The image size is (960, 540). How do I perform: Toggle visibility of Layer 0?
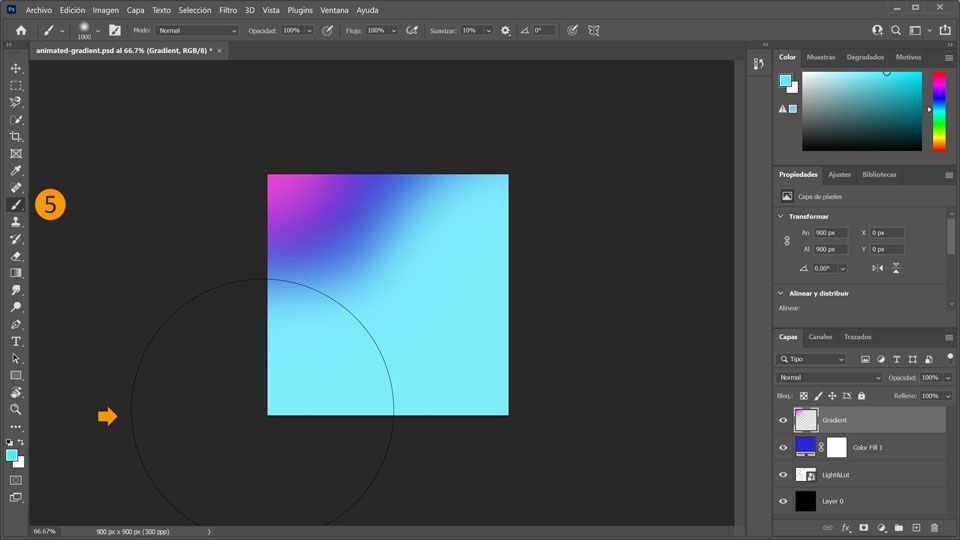point(783,501)
